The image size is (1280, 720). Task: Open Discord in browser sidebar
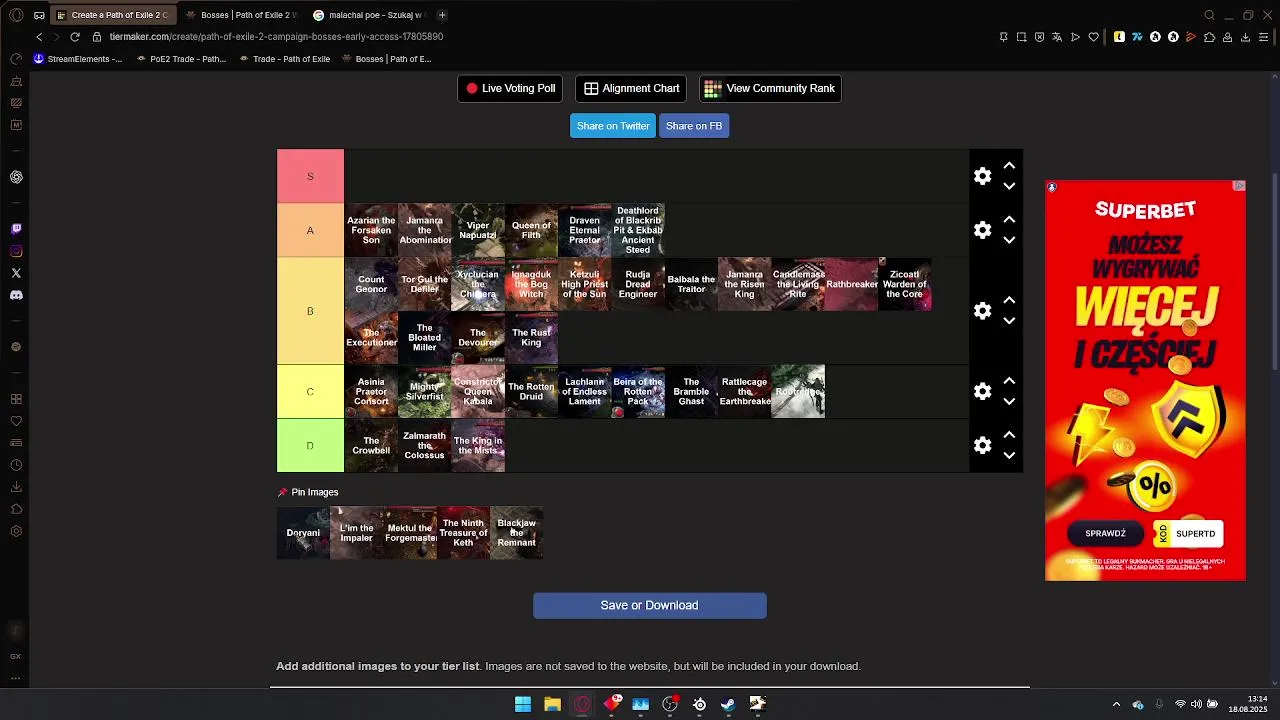click(16, 295)
